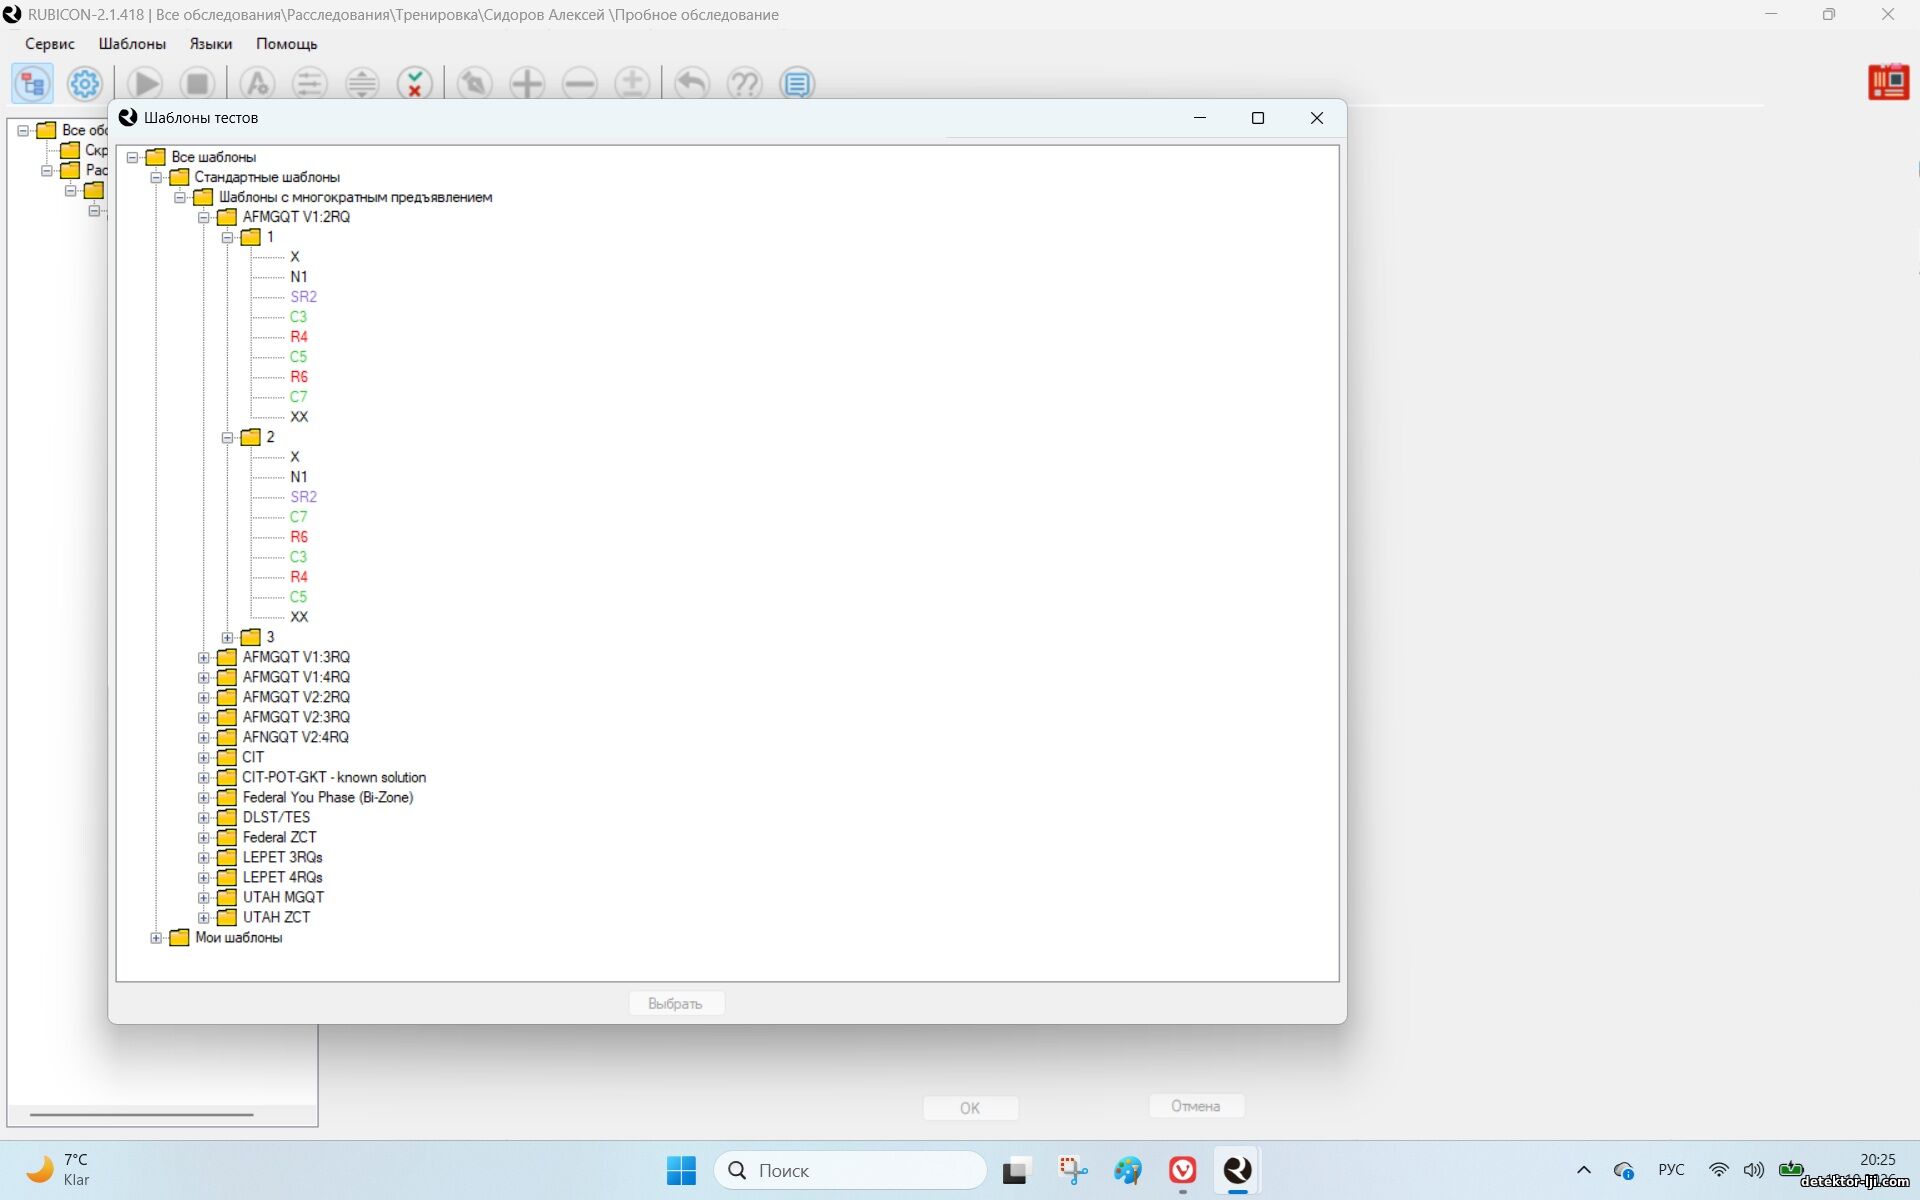This screenshot has height=1200, width=1920.
Task: Click the minus toolbar icon
Action: coord(579,83)
